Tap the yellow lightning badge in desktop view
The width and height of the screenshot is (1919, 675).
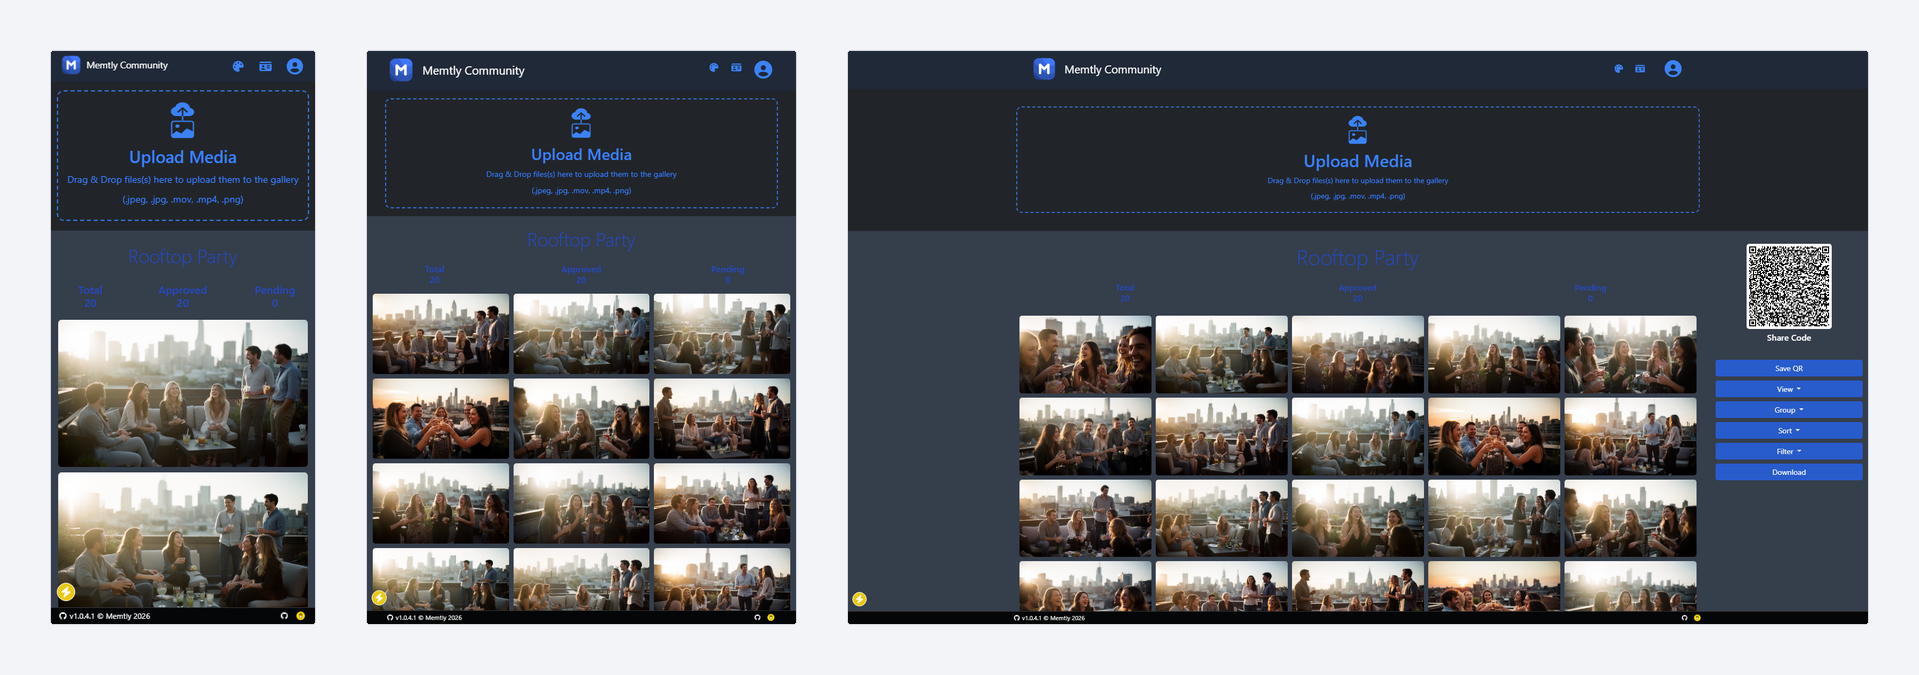(x=859, y=599)
